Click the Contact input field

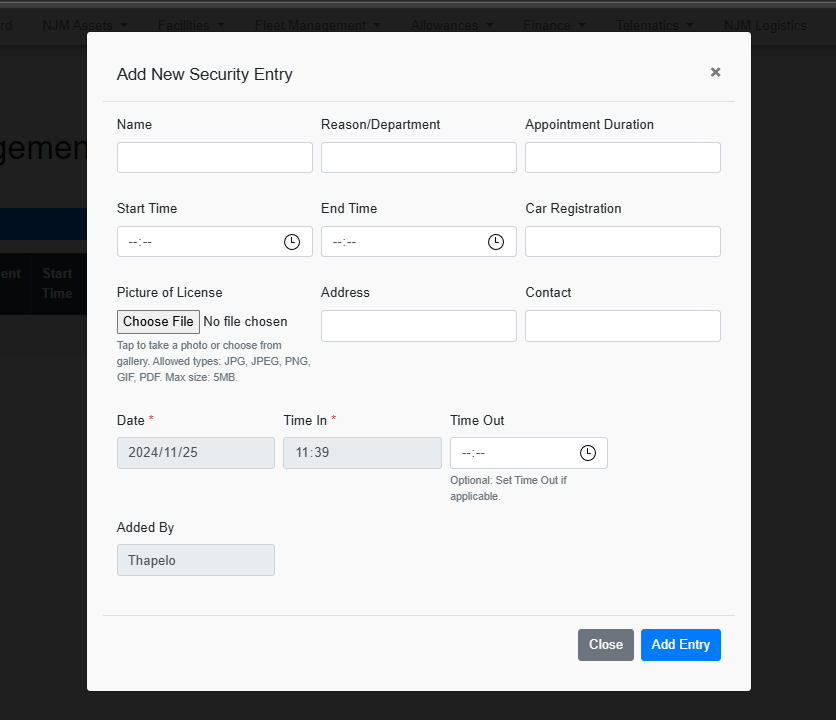pos(623,326)
